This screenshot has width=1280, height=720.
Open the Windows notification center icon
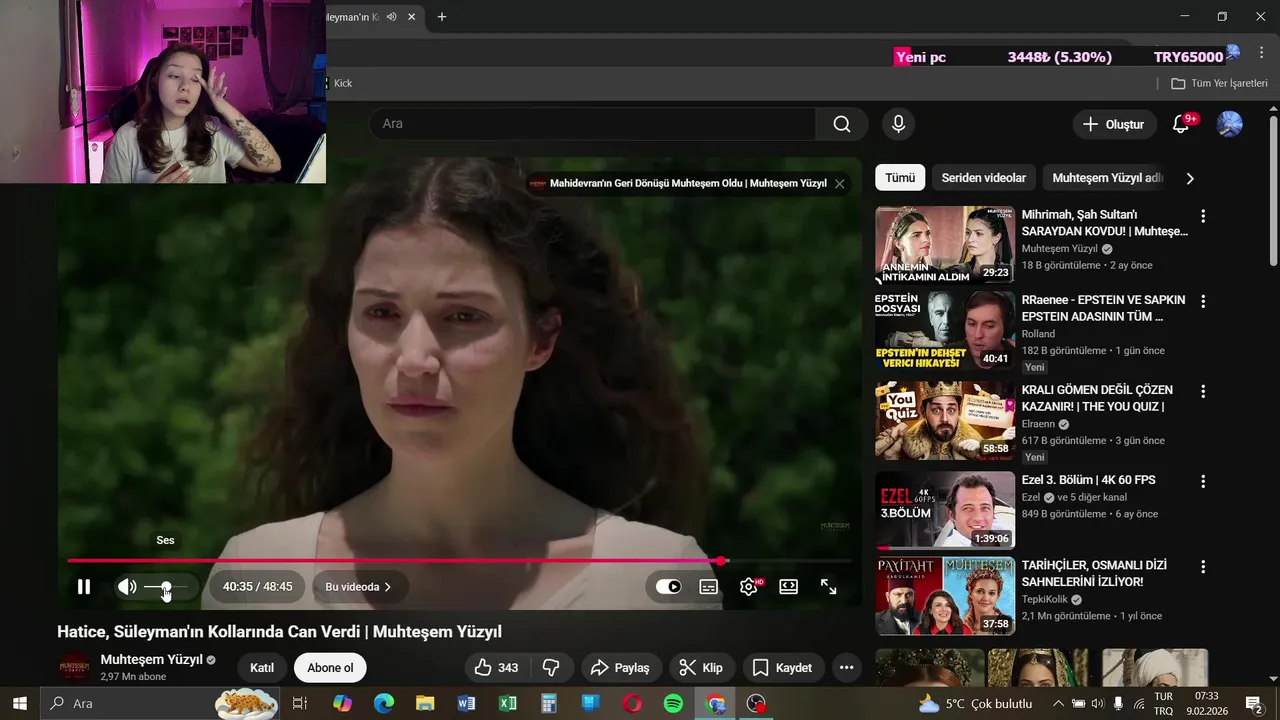[x=1254, y=704]
